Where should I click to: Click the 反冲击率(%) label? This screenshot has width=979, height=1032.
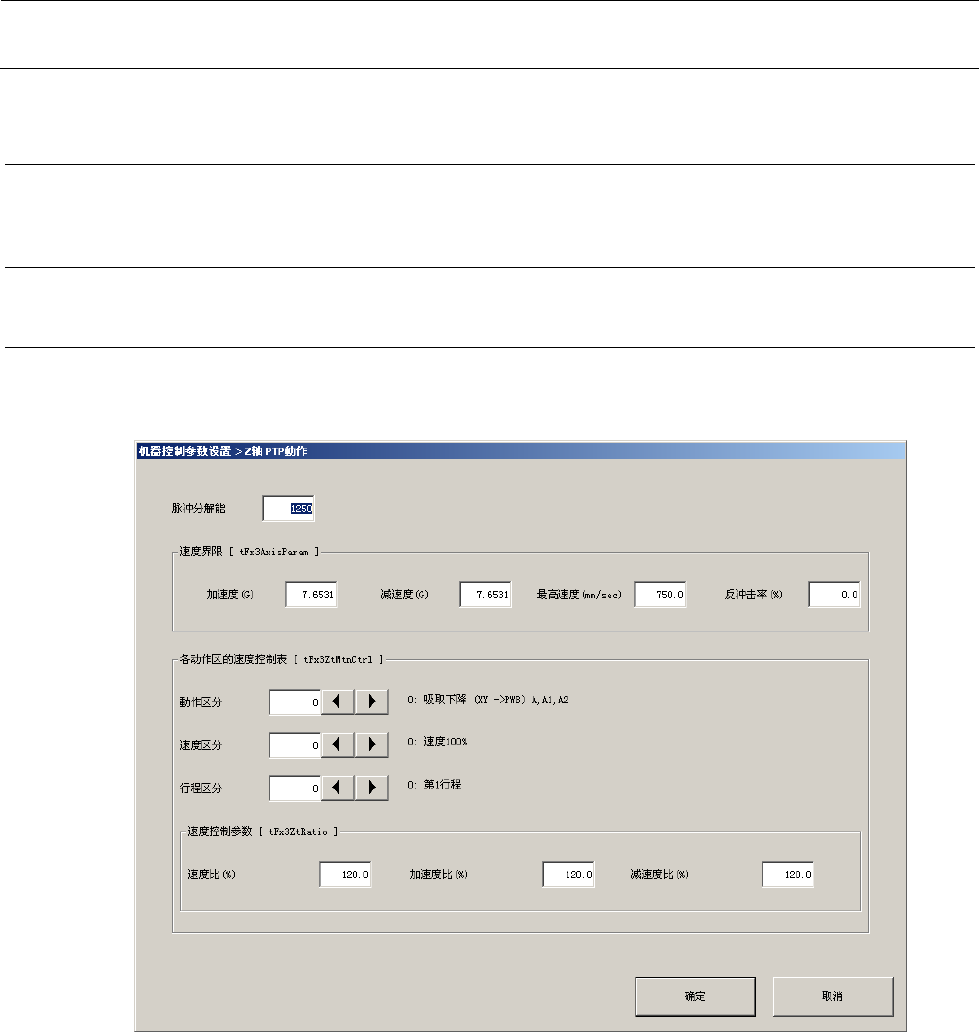[754, 594]
